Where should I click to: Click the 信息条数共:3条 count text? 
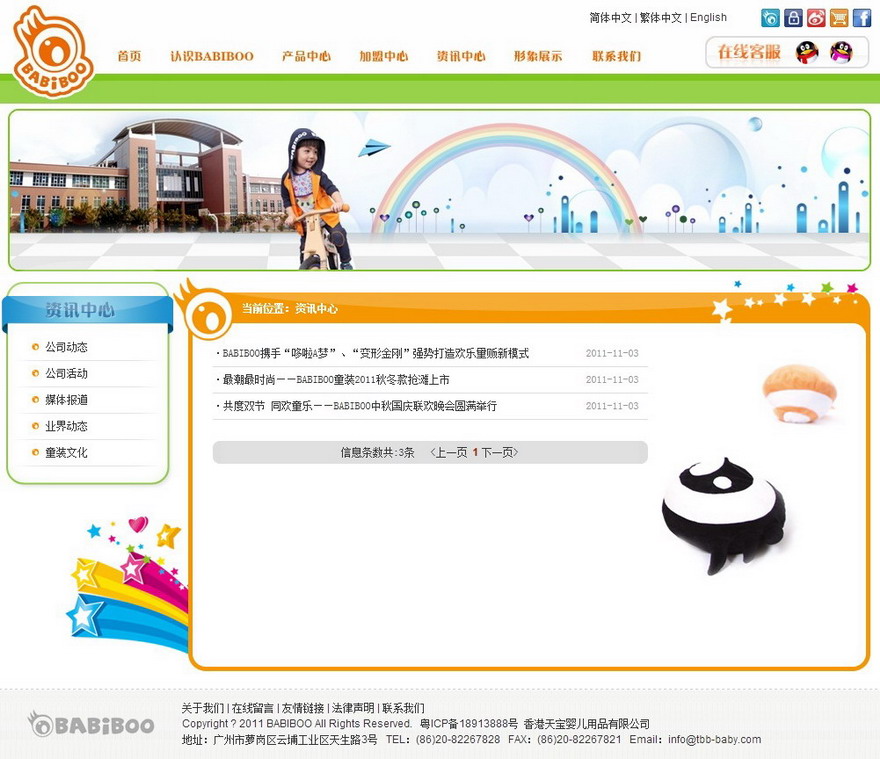coord(377,452)
